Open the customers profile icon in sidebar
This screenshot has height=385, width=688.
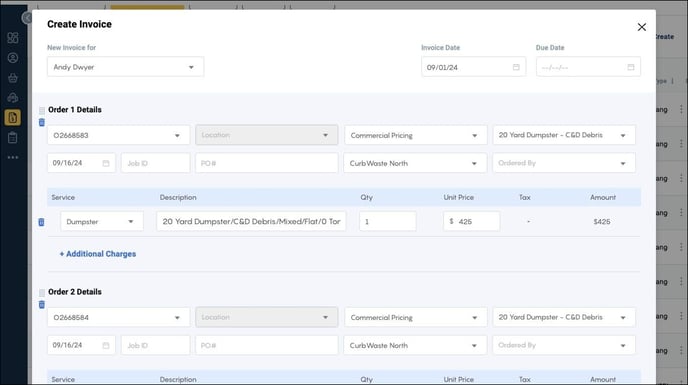click(13, 58)
